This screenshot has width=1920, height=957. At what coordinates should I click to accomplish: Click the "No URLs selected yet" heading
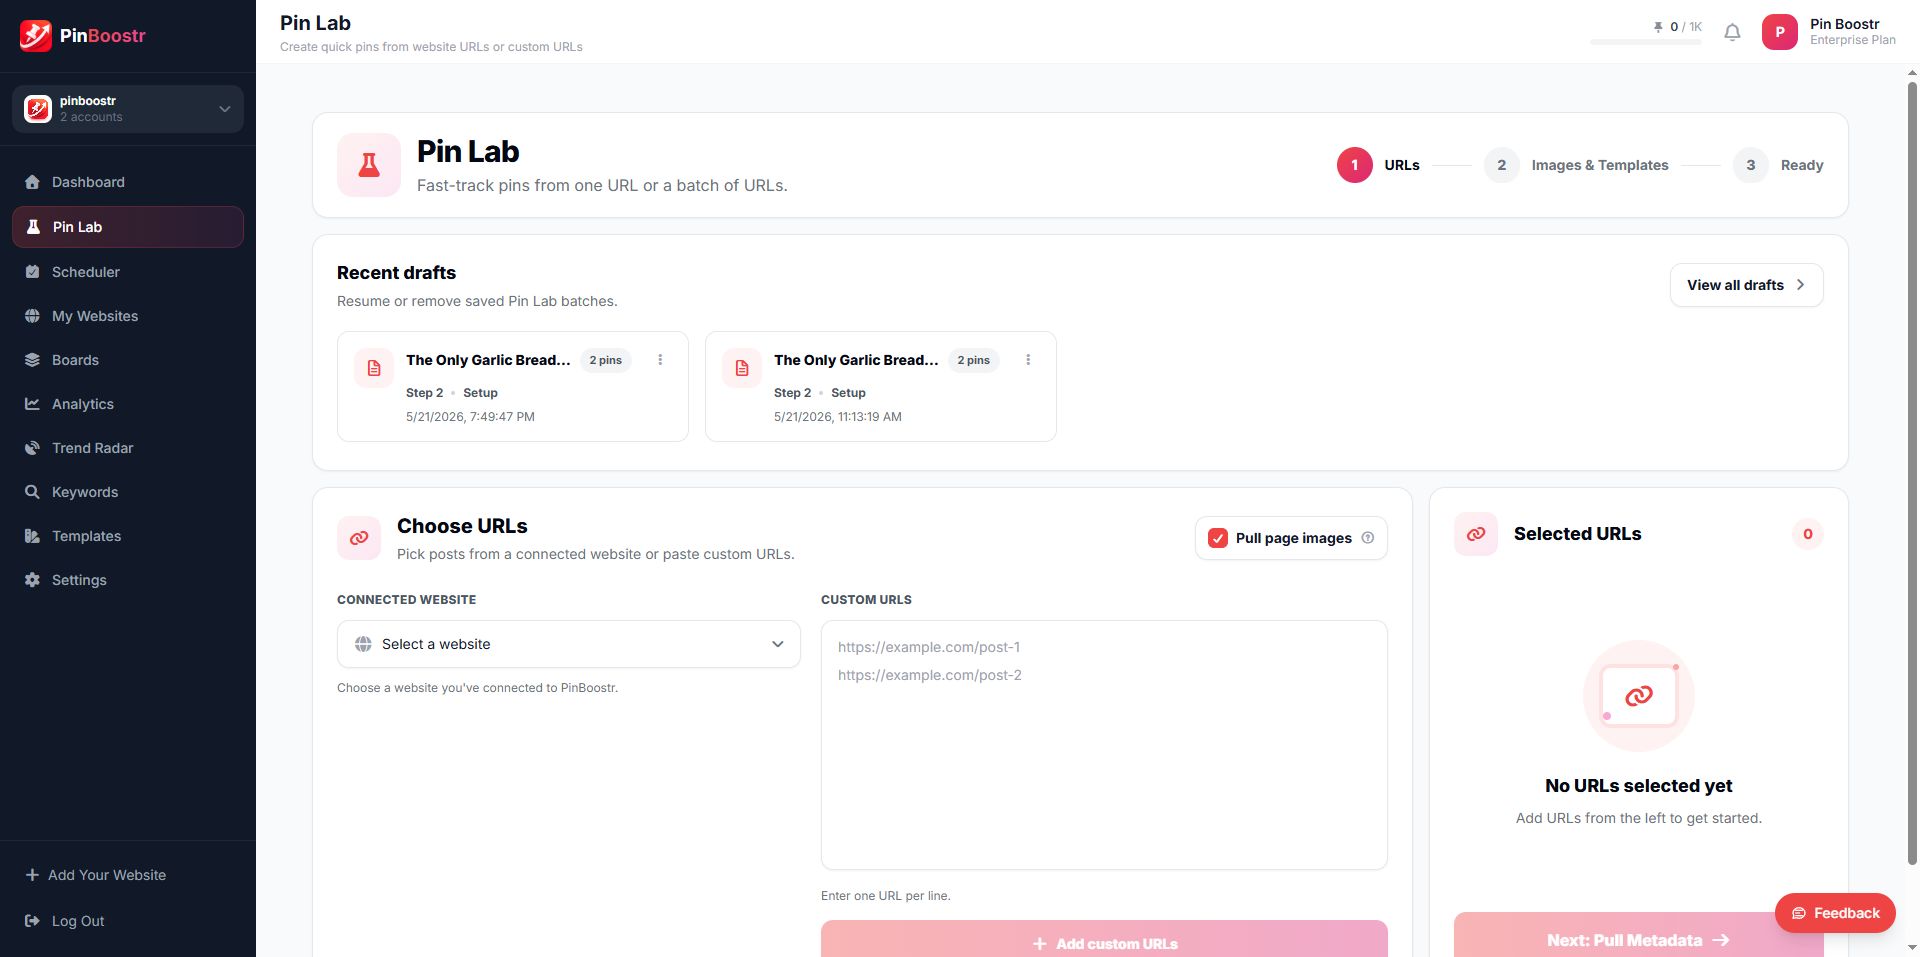coord(1639,786)
